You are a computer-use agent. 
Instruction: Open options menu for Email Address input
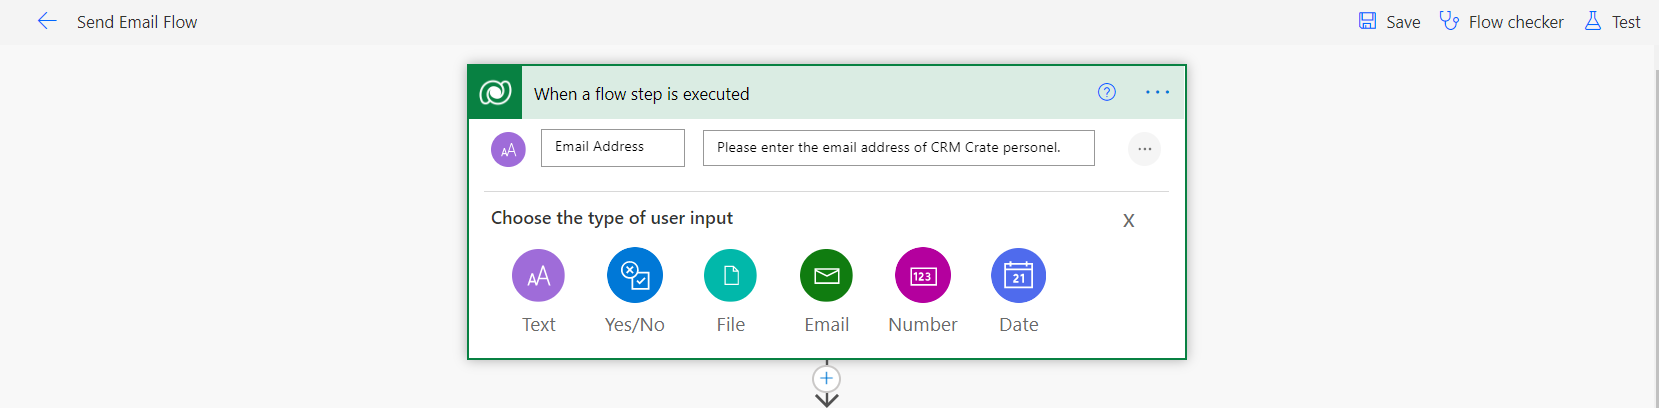click(x=1144, y=149)
